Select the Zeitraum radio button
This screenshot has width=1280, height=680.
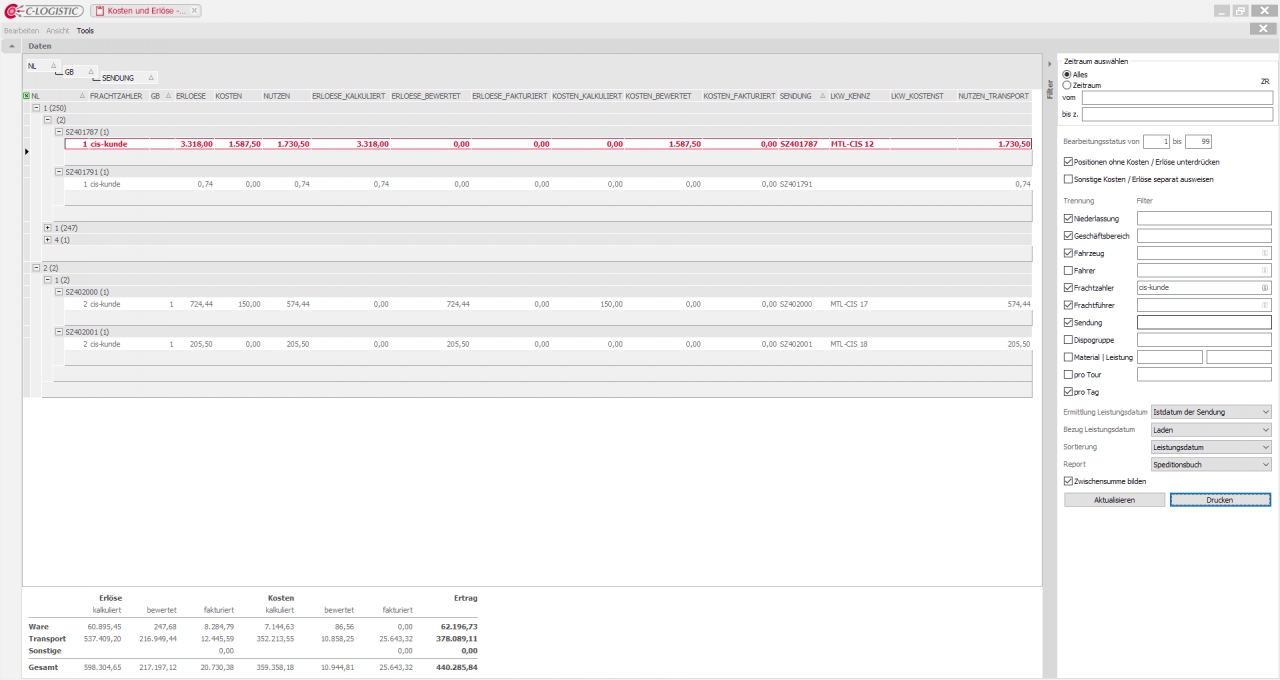click(1067, 85)
